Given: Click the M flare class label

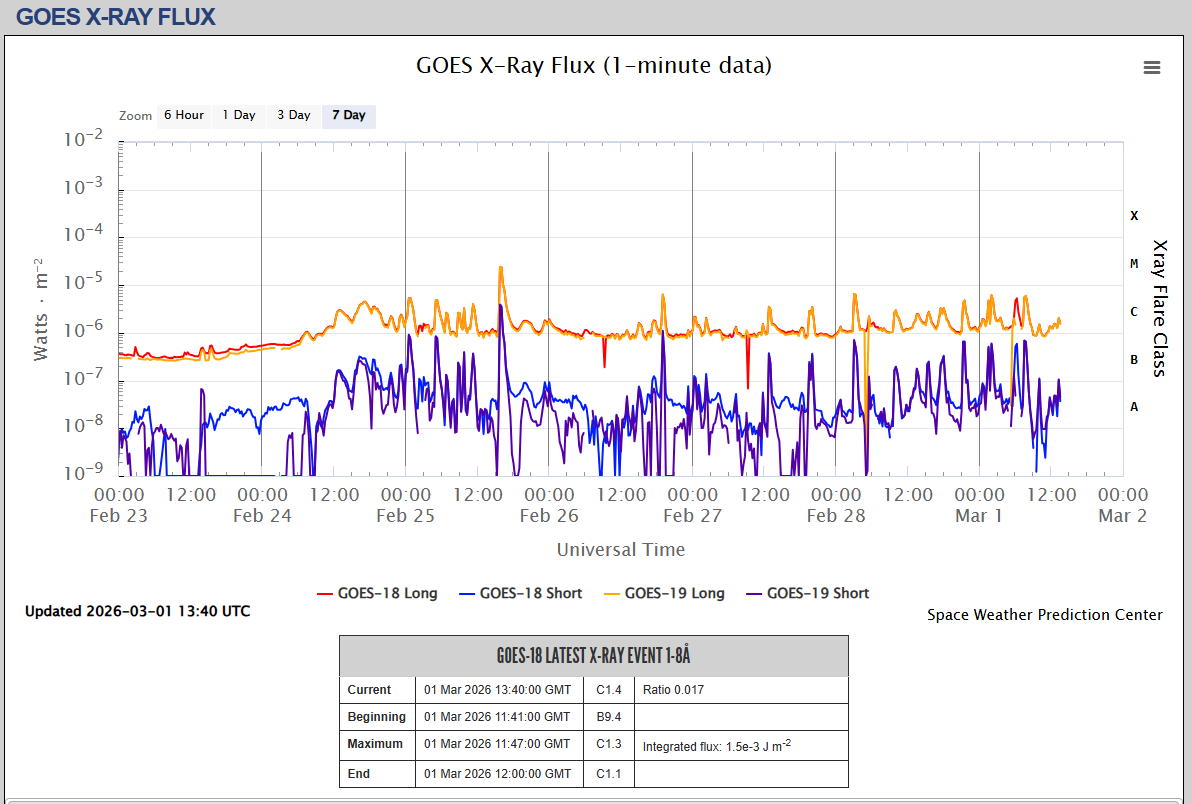Looking at the screenshot, I should [1134, 264].
